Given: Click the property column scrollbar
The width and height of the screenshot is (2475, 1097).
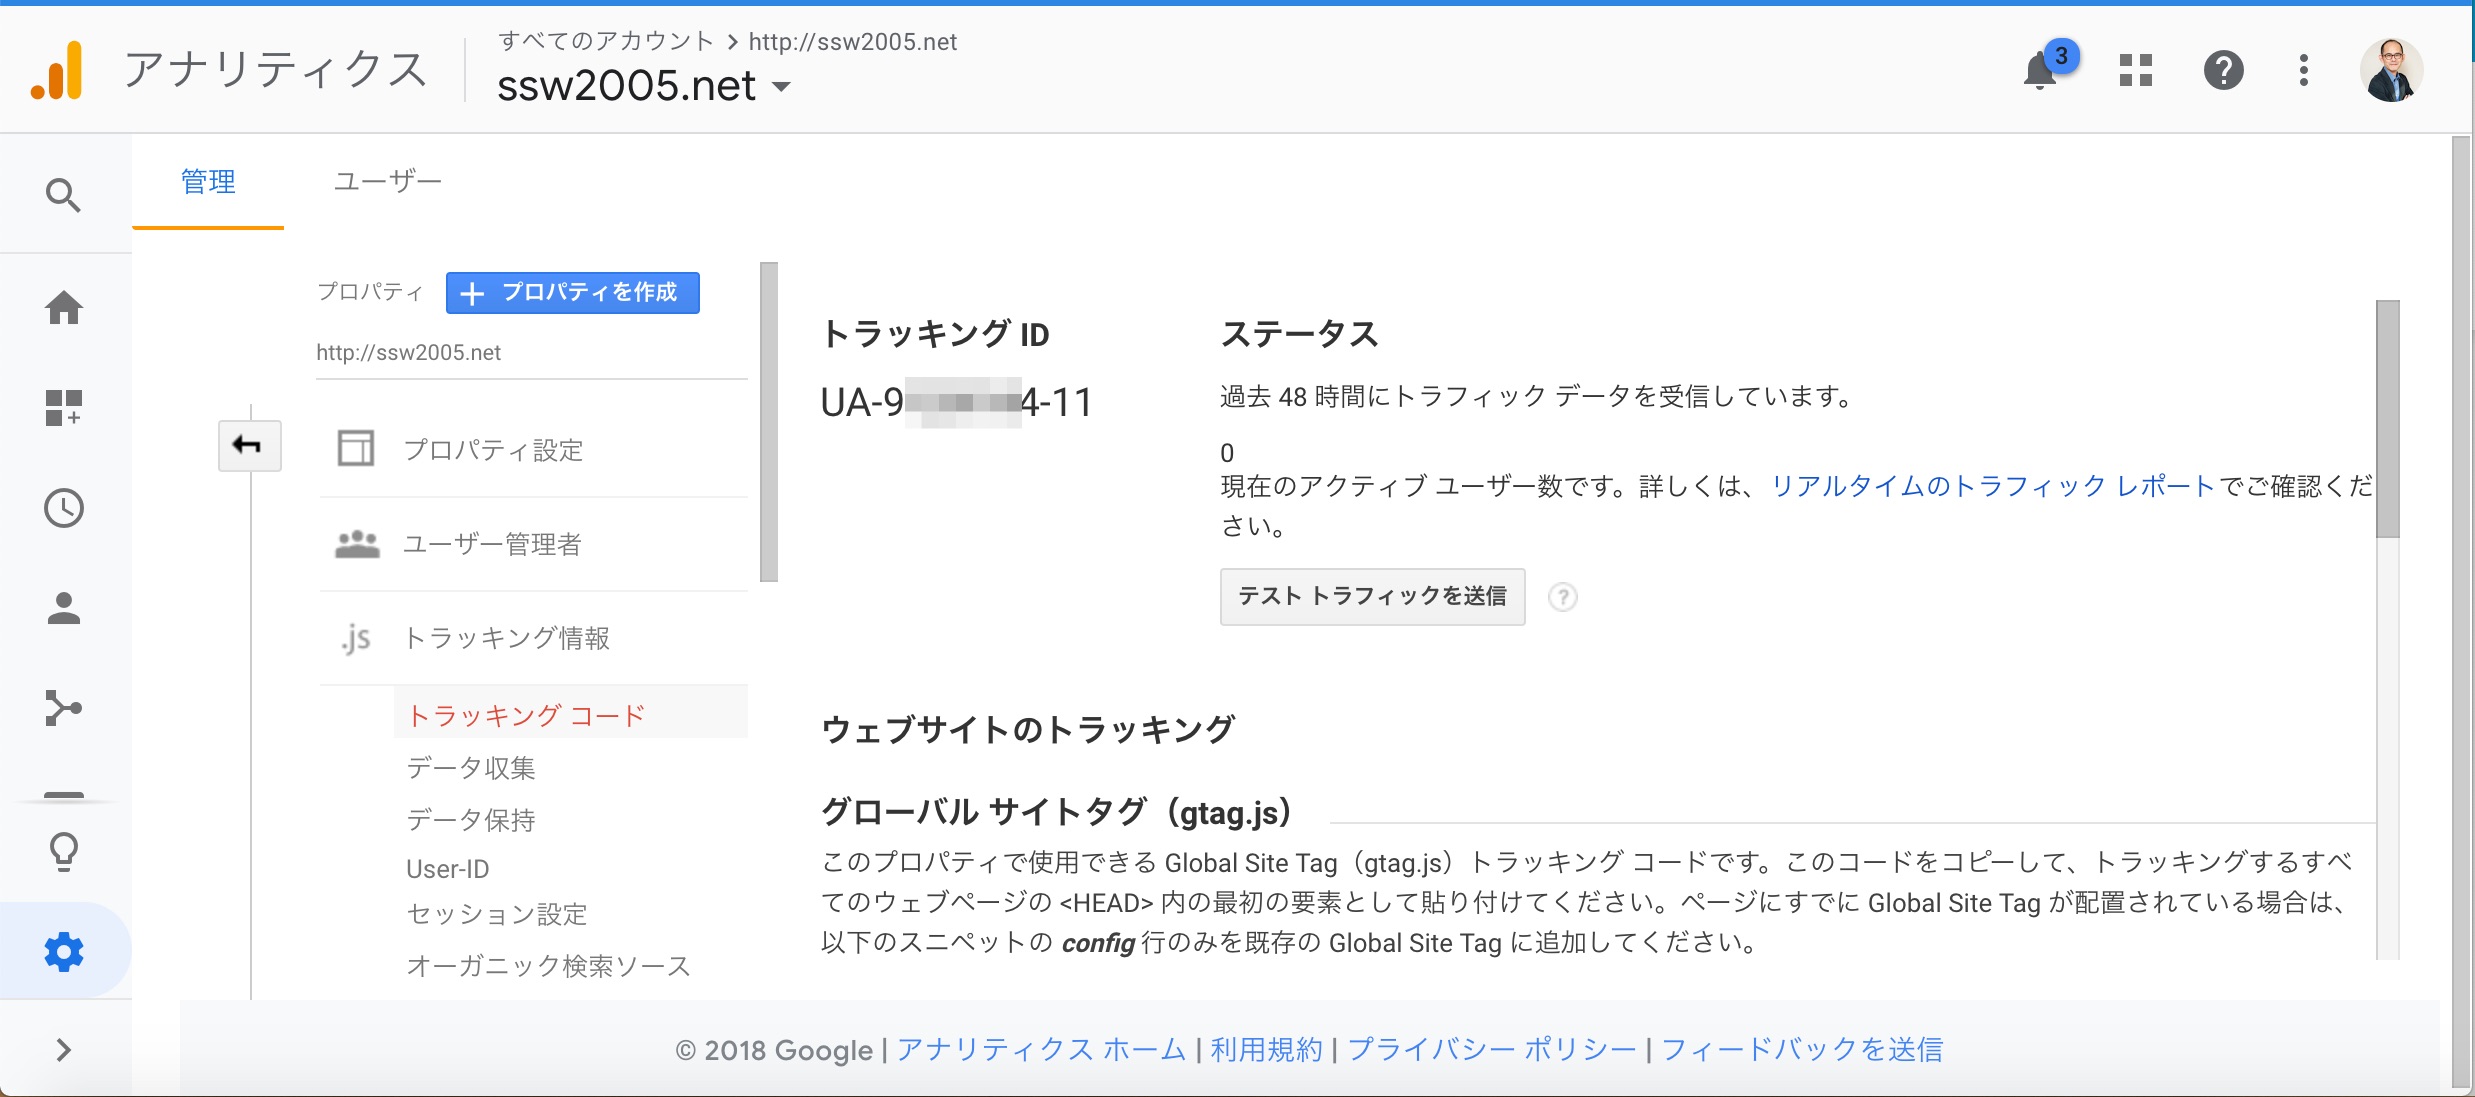Looking at the screenshot, I should point(768,421).
